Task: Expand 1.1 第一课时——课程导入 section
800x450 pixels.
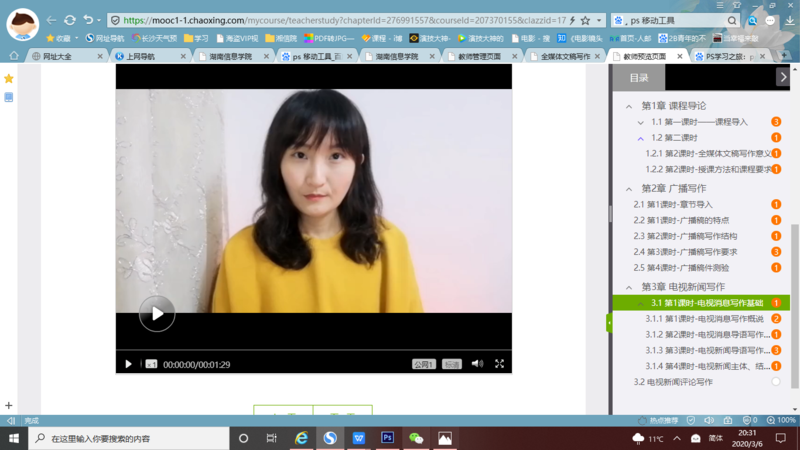Action: (x=641, y=122)
